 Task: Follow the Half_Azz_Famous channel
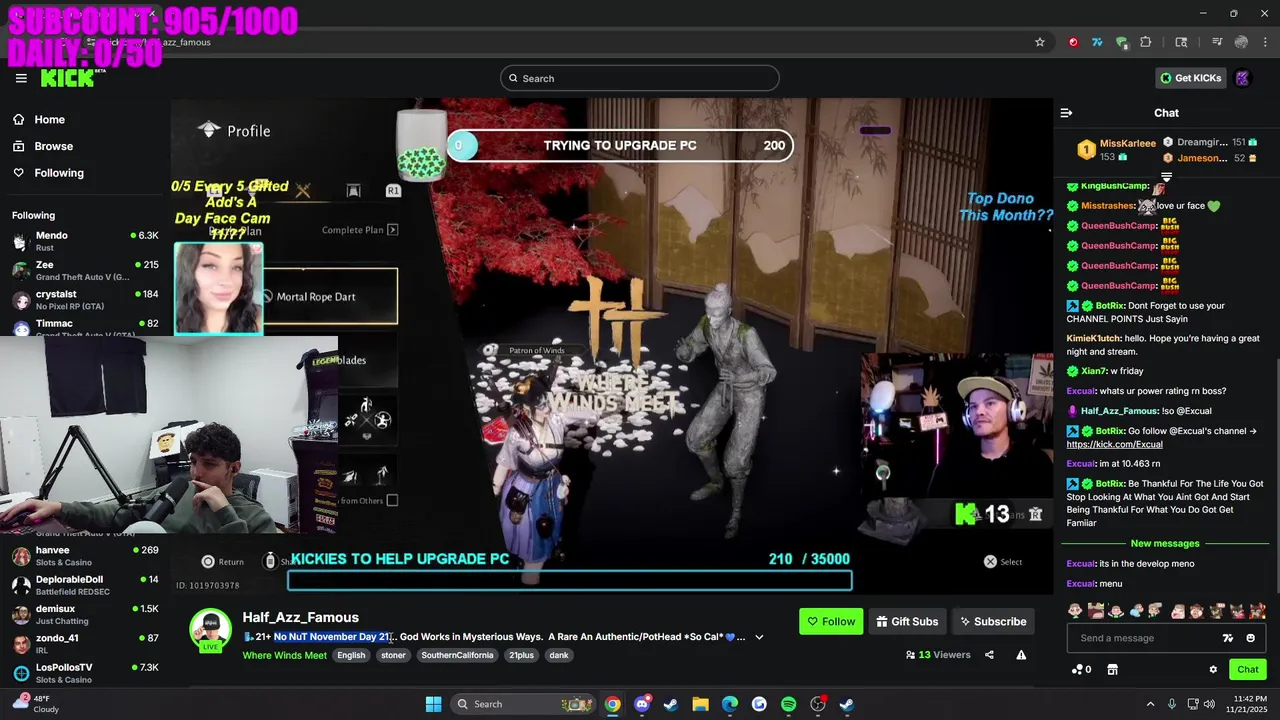831,621
